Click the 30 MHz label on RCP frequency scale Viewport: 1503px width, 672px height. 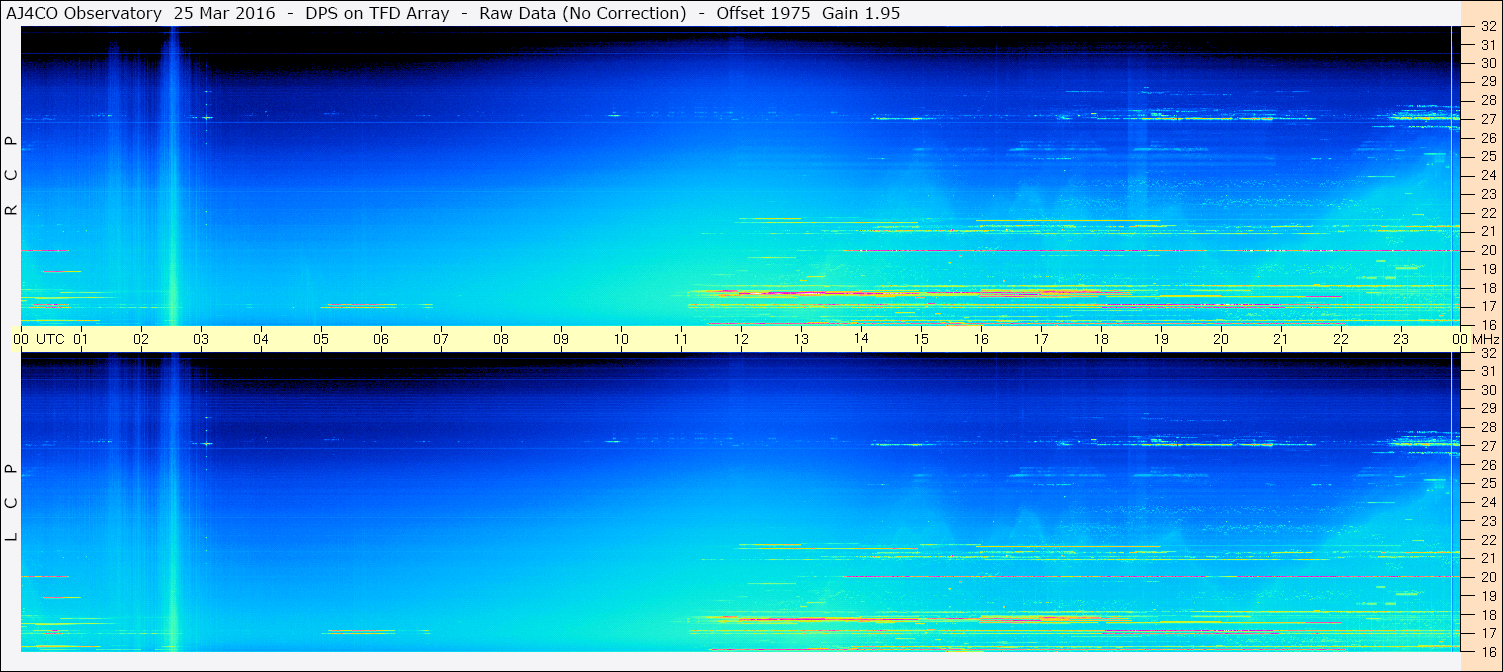pyautogui.click(x=1488, y=64)
